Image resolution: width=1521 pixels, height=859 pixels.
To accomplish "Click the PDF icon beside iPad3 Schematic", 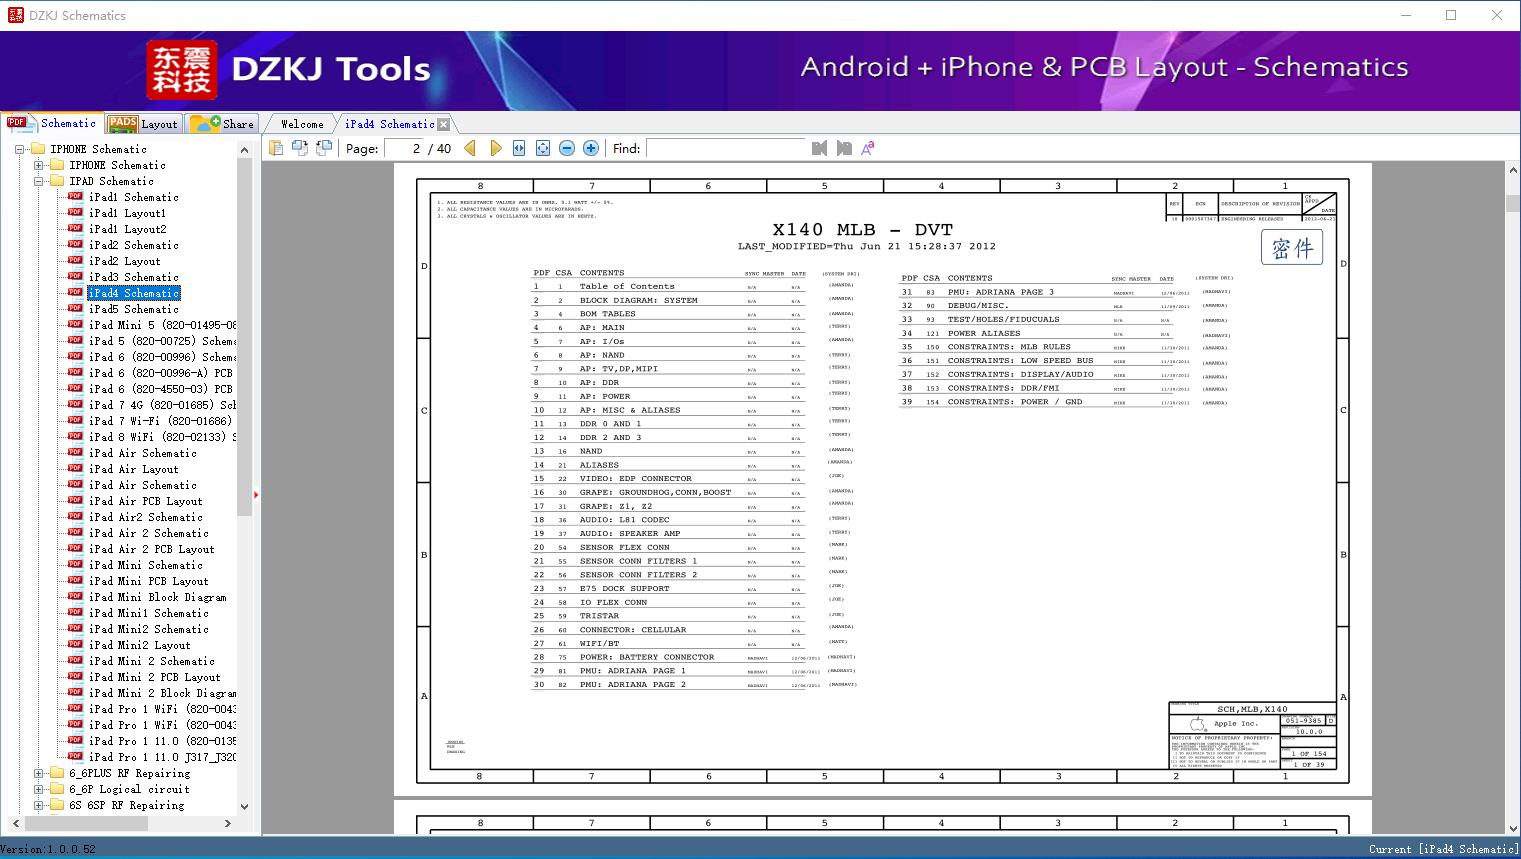I will pyautogui.click(x=75, y=277).
